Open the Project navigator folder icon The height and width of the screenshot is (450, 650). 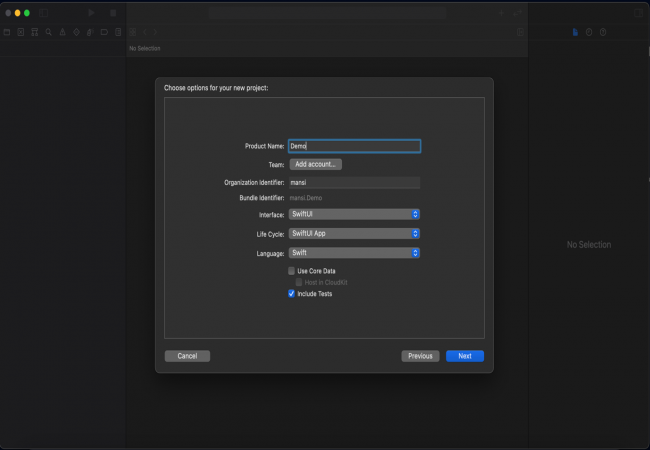pos(7,32)
